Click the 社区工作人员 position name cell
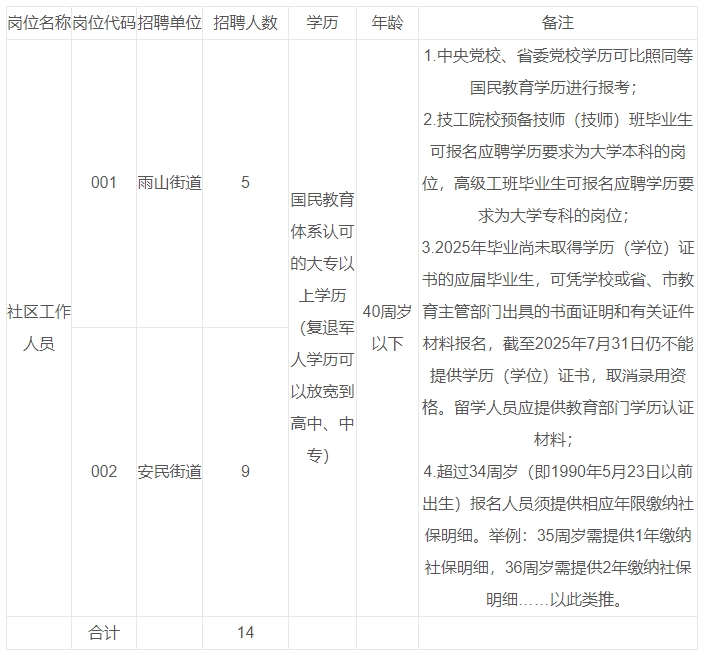Screen dimensions: 708x655 pyautogui.click(x=39, y=328)
